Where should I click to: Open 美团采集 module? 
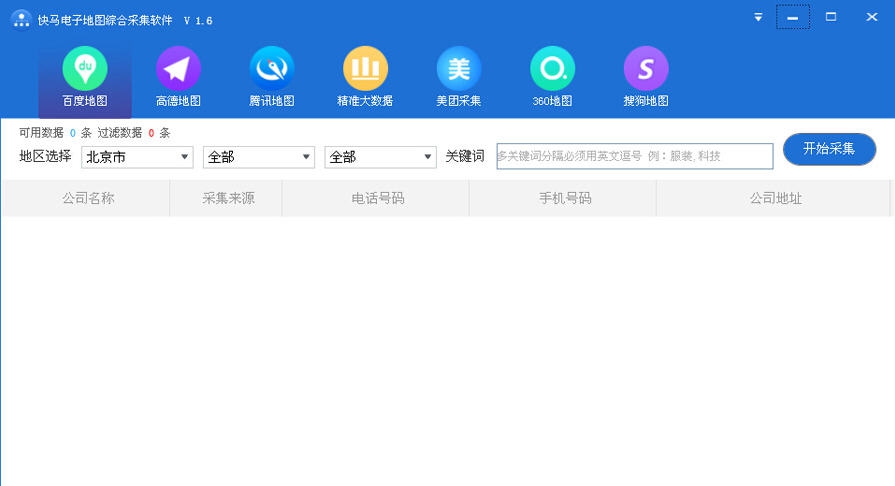coord(459,78)
